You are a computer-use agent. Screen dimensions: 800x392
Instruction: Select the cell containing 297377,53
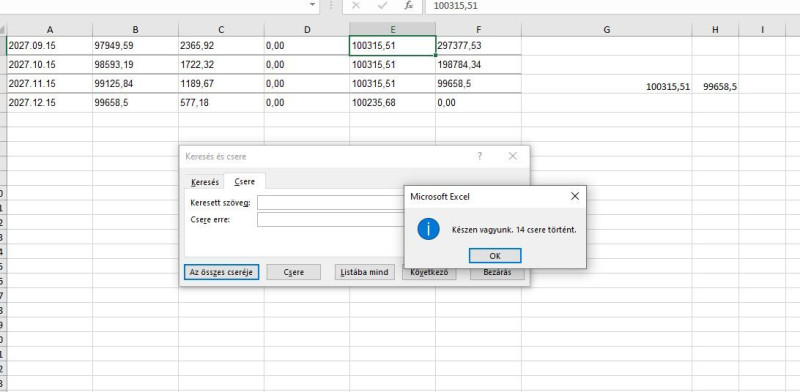click(x=478, y=45)
